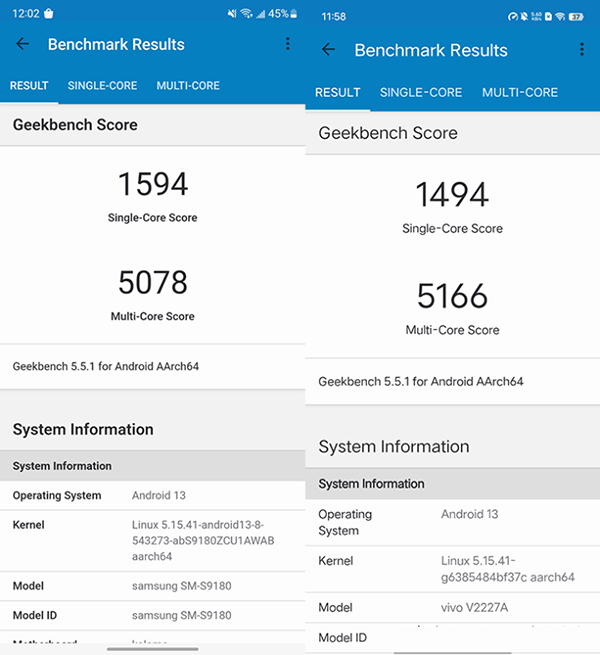This screenshot has width=600, height=655.
Task: Tap the Wi-Fi icon in left status bar
Action: (245, 14)
